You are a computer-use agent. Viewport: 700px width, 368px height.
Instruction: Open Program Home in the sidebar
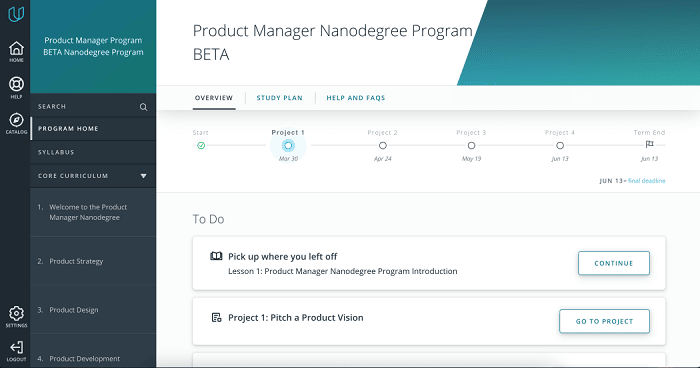(93, 129)
